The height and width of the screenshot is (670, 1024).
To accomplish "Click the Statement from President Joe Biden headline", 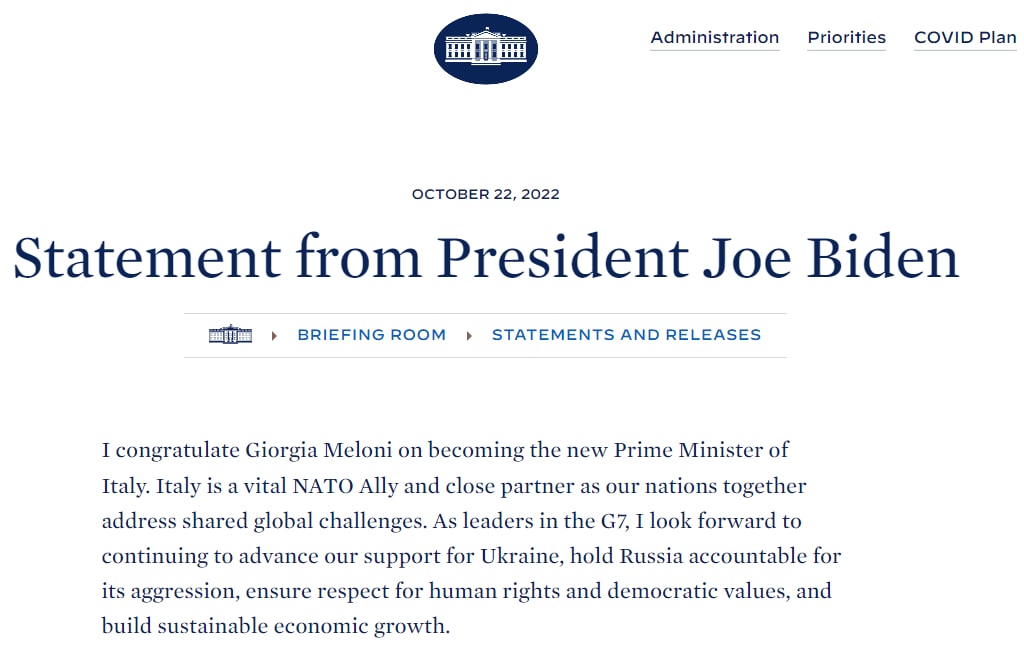I will [x=485, y=257].
